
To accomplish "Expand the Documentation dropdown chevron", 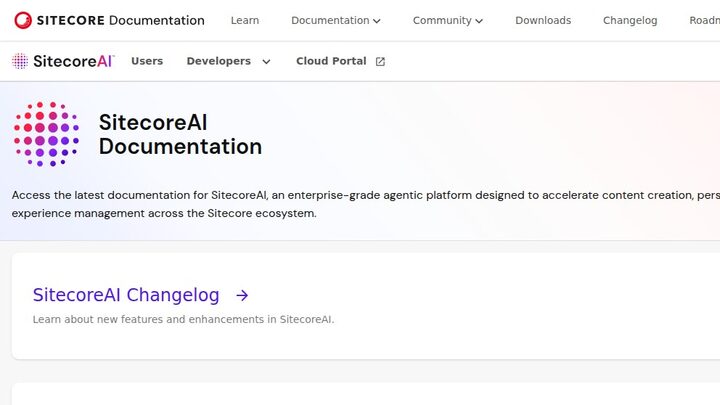I will point(377,21).
